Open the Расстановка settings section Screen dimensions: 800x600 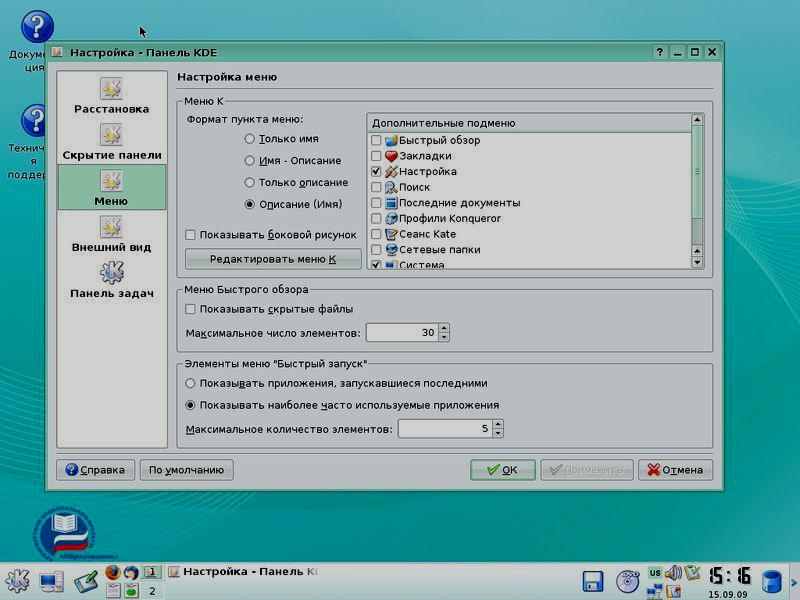click(112, 95)
